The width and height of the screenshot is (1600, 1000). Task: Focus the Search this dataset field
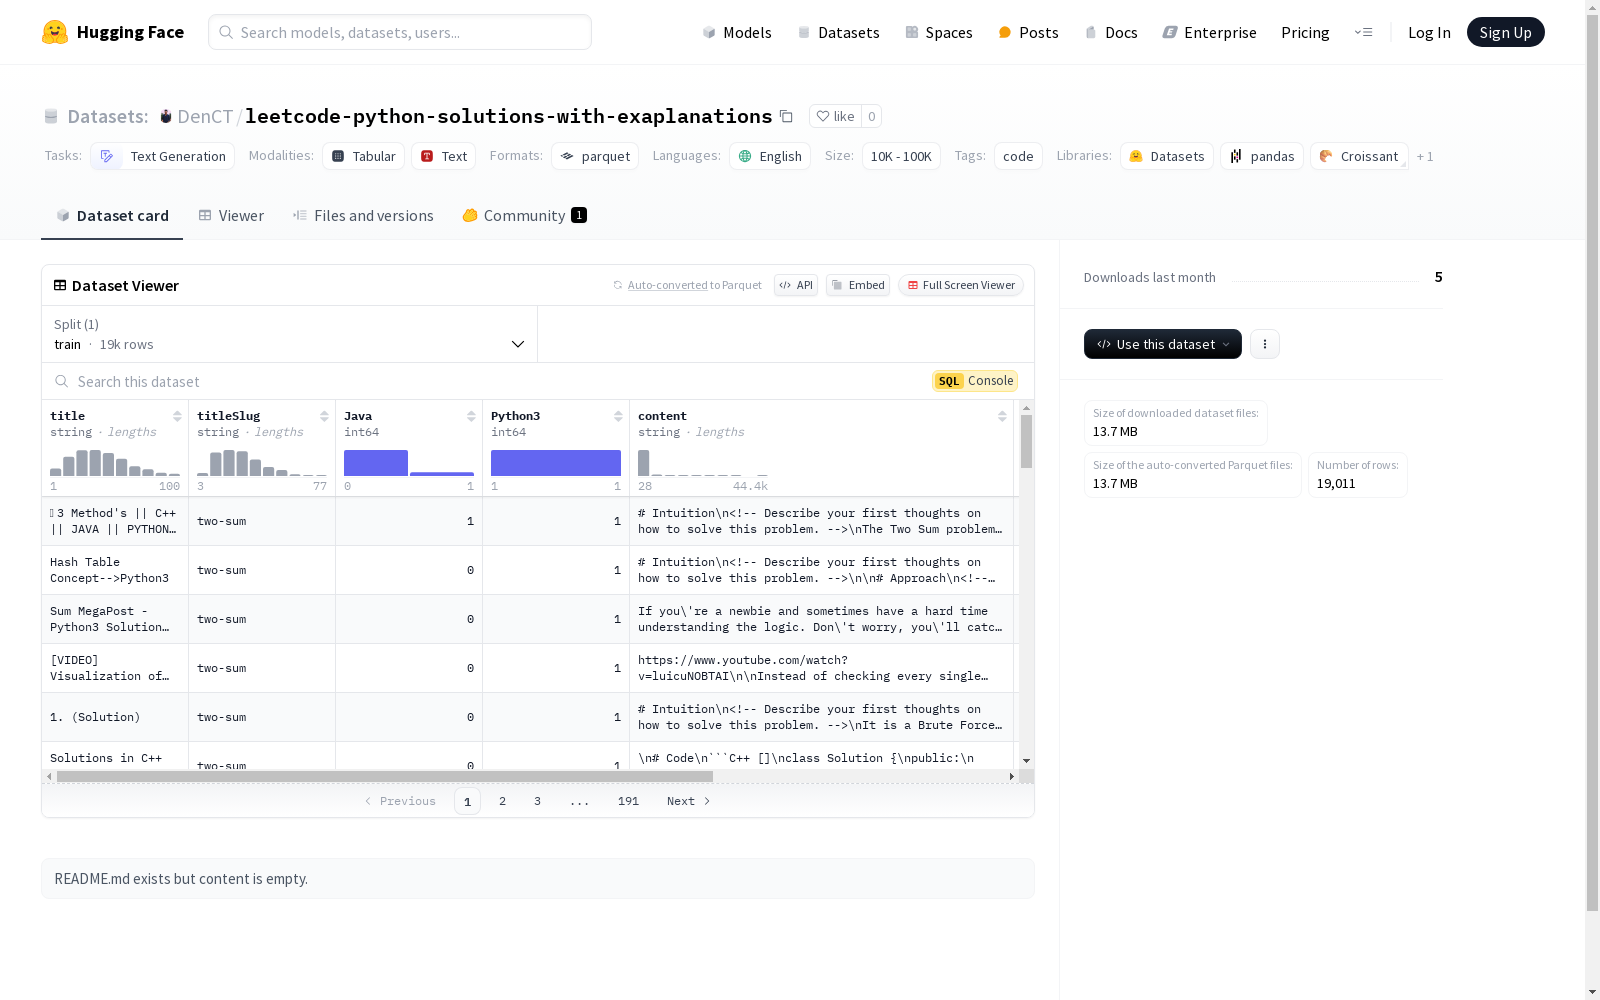pyautogui.click(x=485, y=381)
